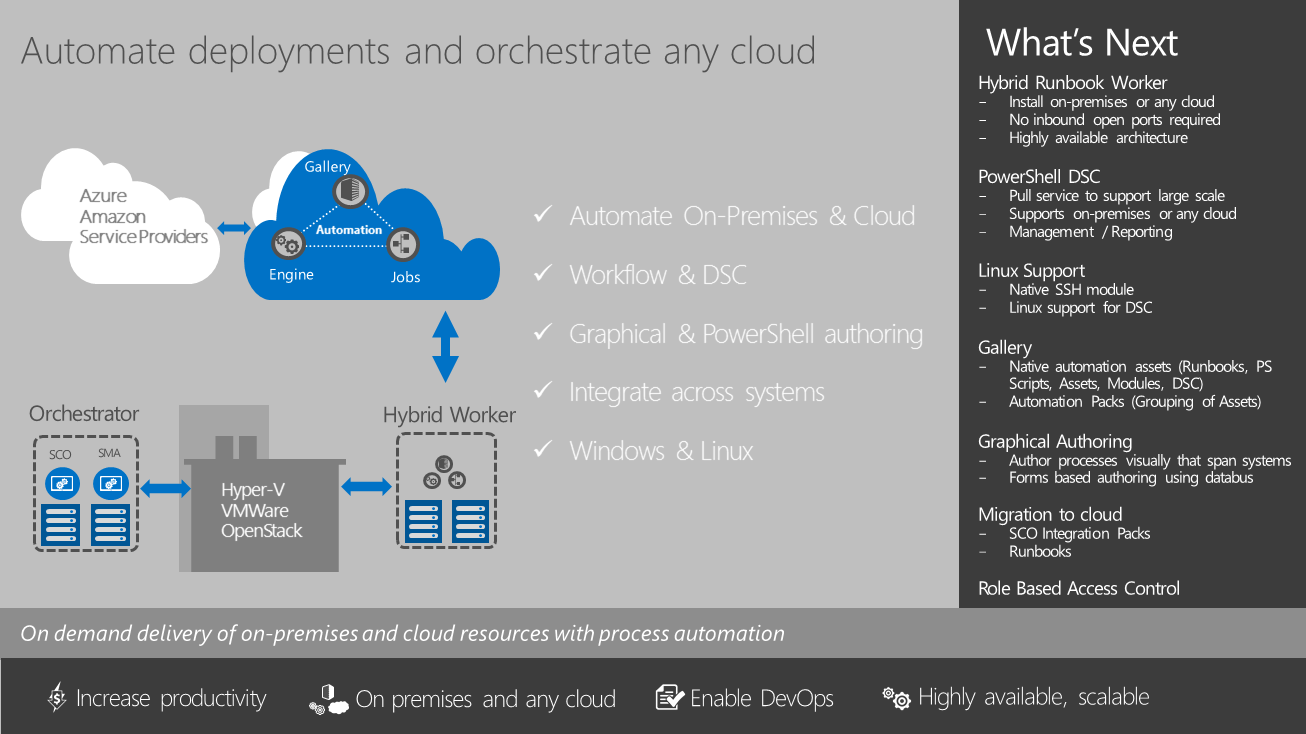Click 'Highly available architecture' bullet
This screenshot has height=734, width=1306.
click(x=1098, y=138)
